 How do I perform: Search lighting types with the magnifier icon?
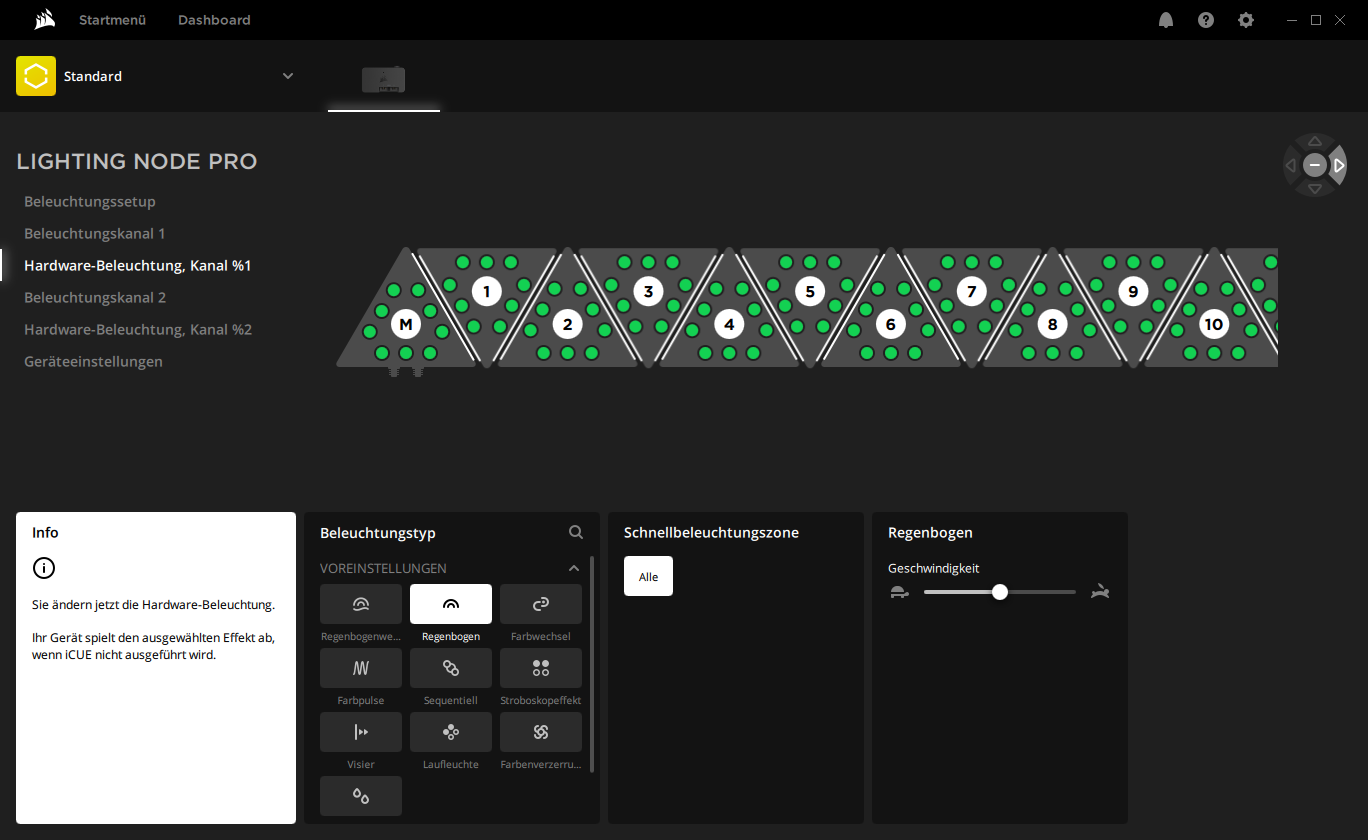576,533
